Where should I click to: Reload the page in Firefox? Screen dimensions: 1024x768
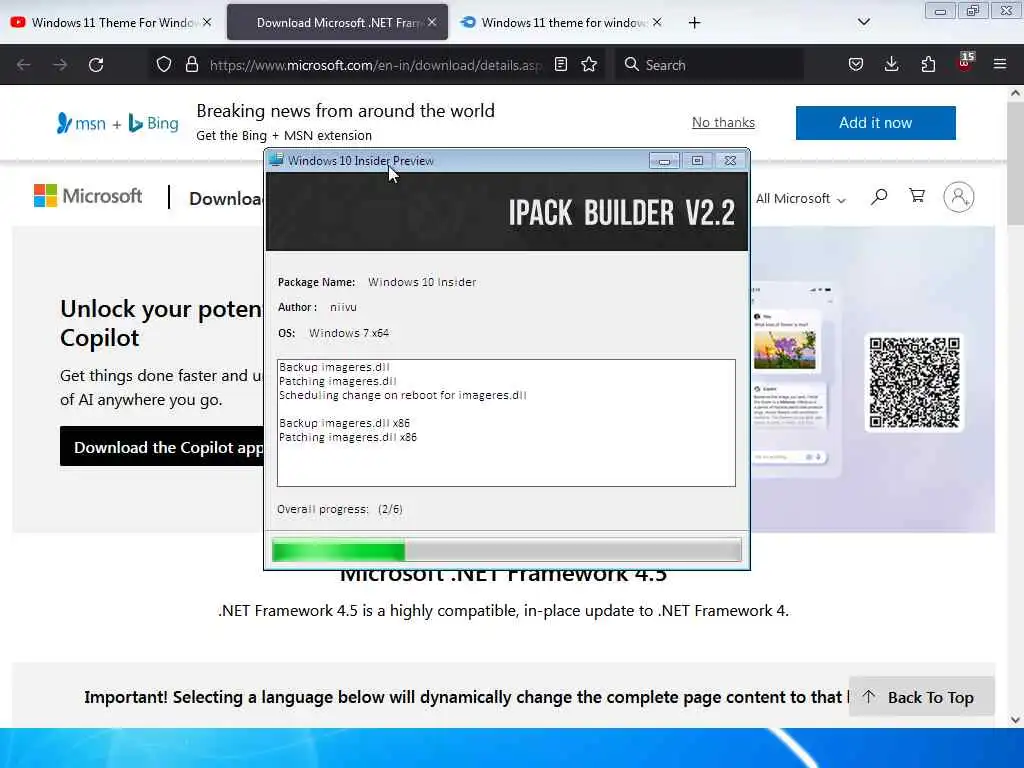pyautogui.click(x=96, y=65)
